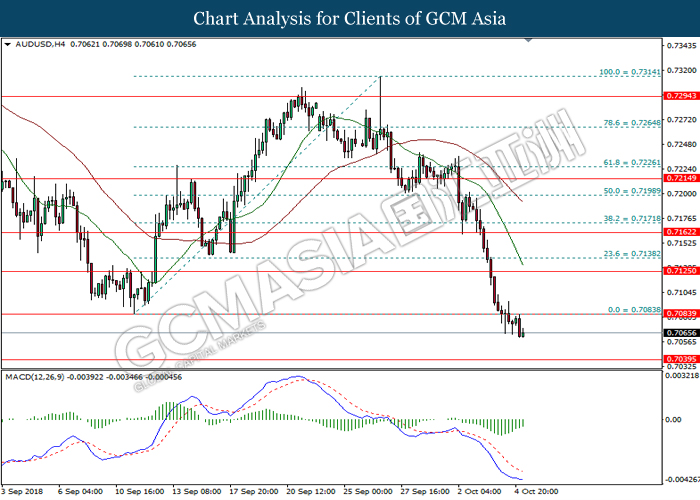Click the 3 Sep 2018 date label
This screenshot has height=500, width=700.
click(x=22, y=491)
